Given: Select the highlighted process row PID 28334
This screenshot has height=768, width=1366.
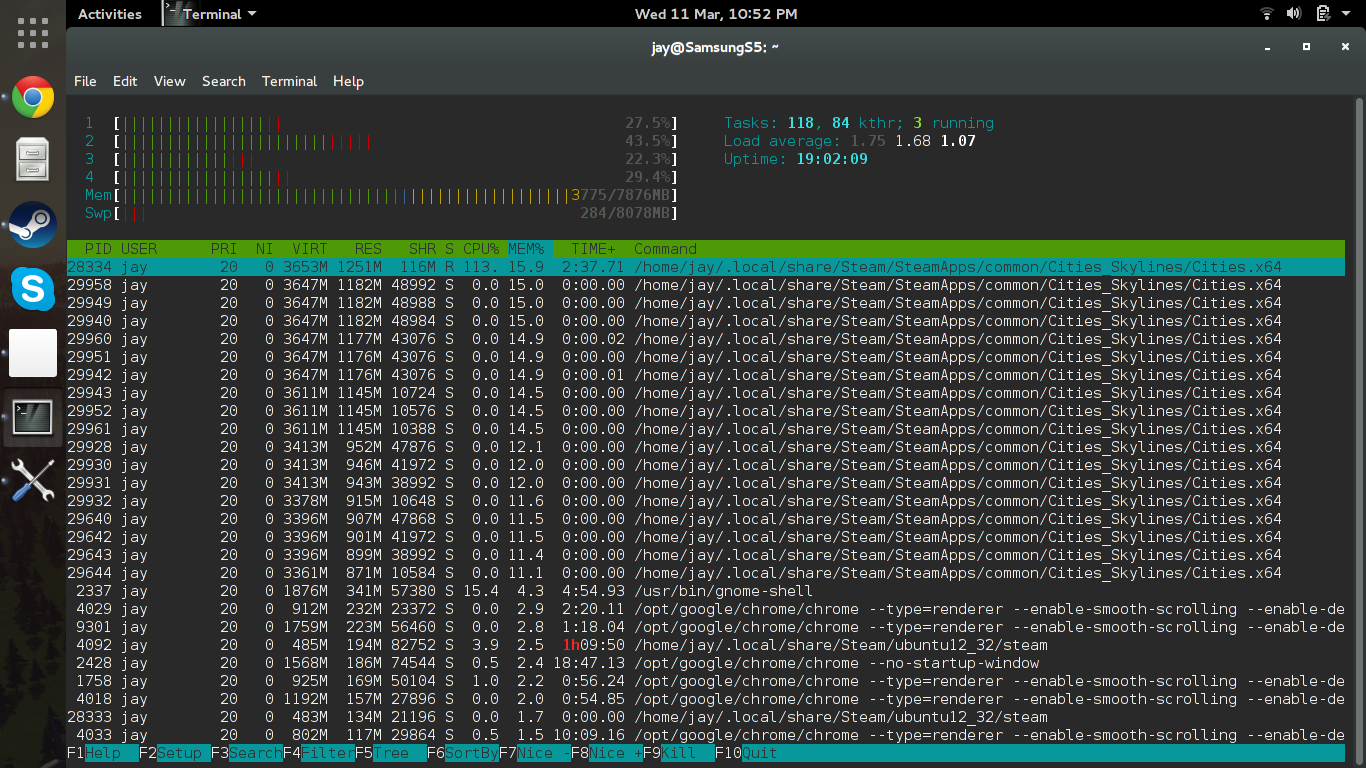Looking at the screenshot, I should [706, 267].
